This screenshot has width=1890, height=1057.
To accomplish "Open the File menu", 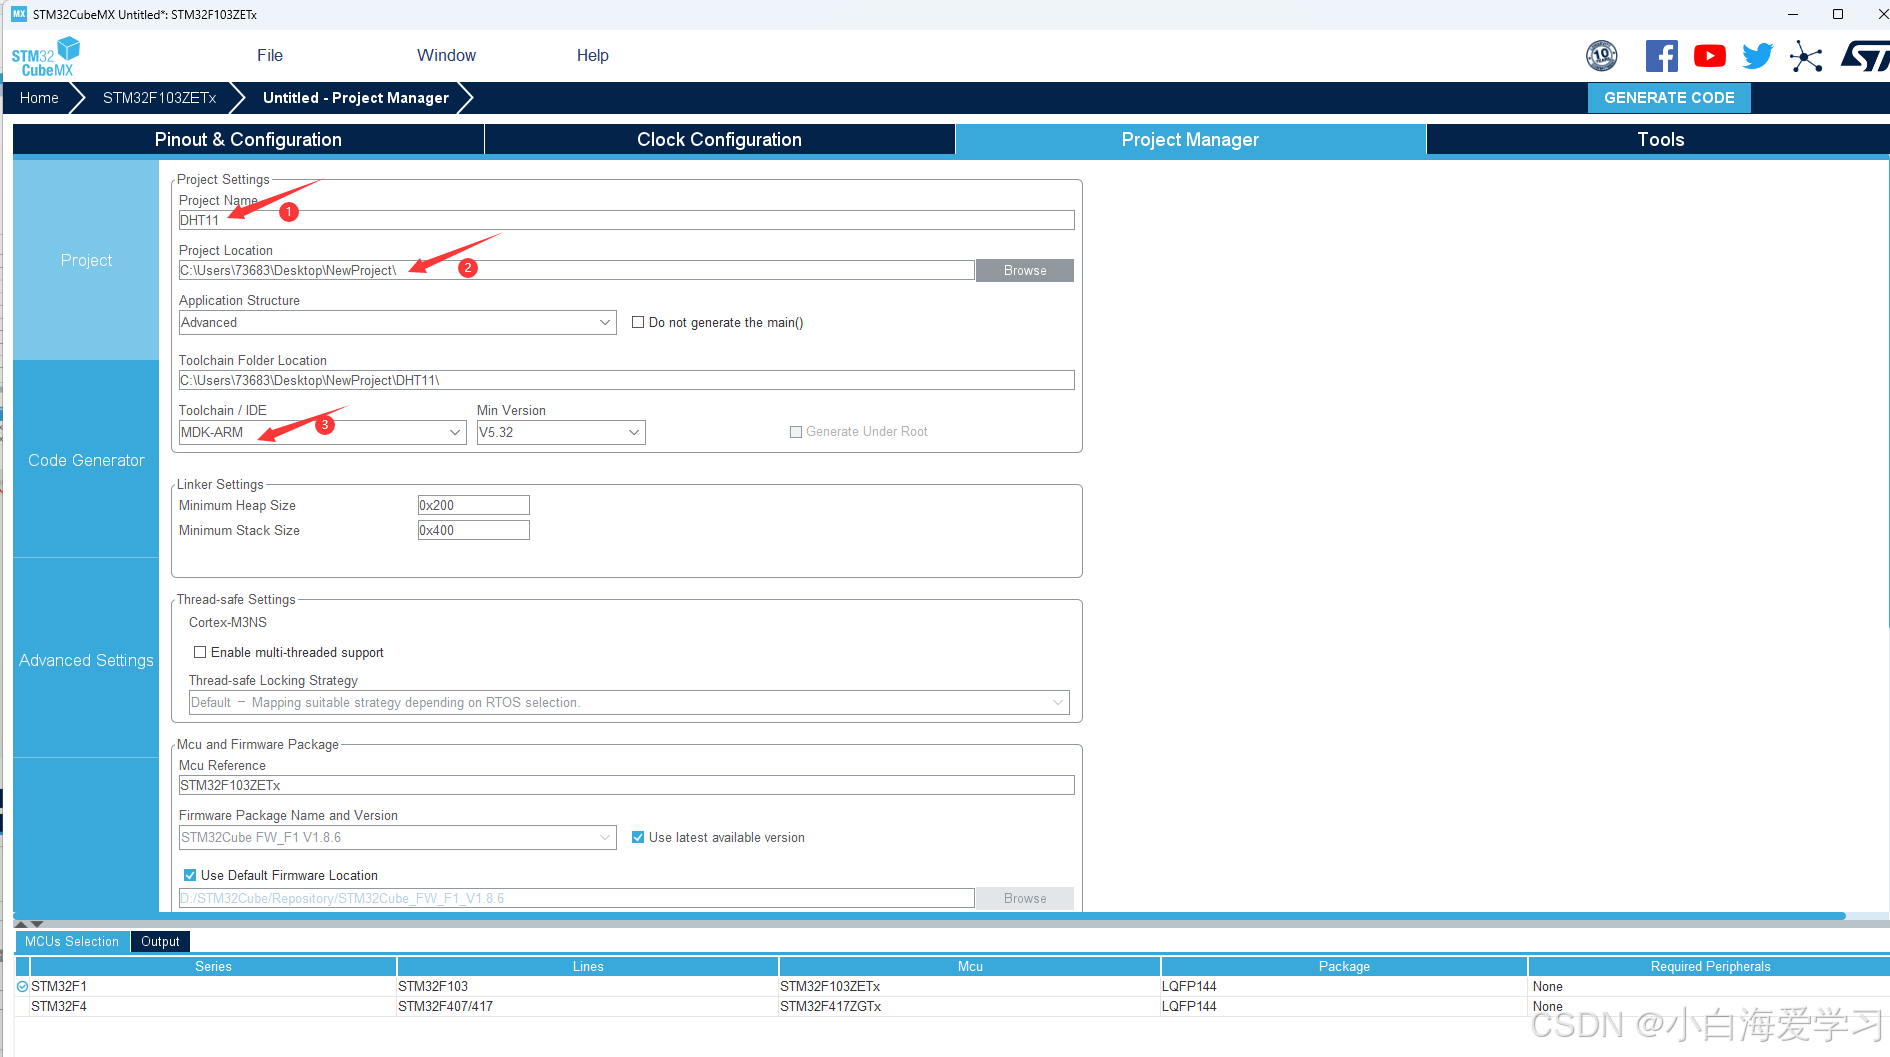I will coord(270,56).
